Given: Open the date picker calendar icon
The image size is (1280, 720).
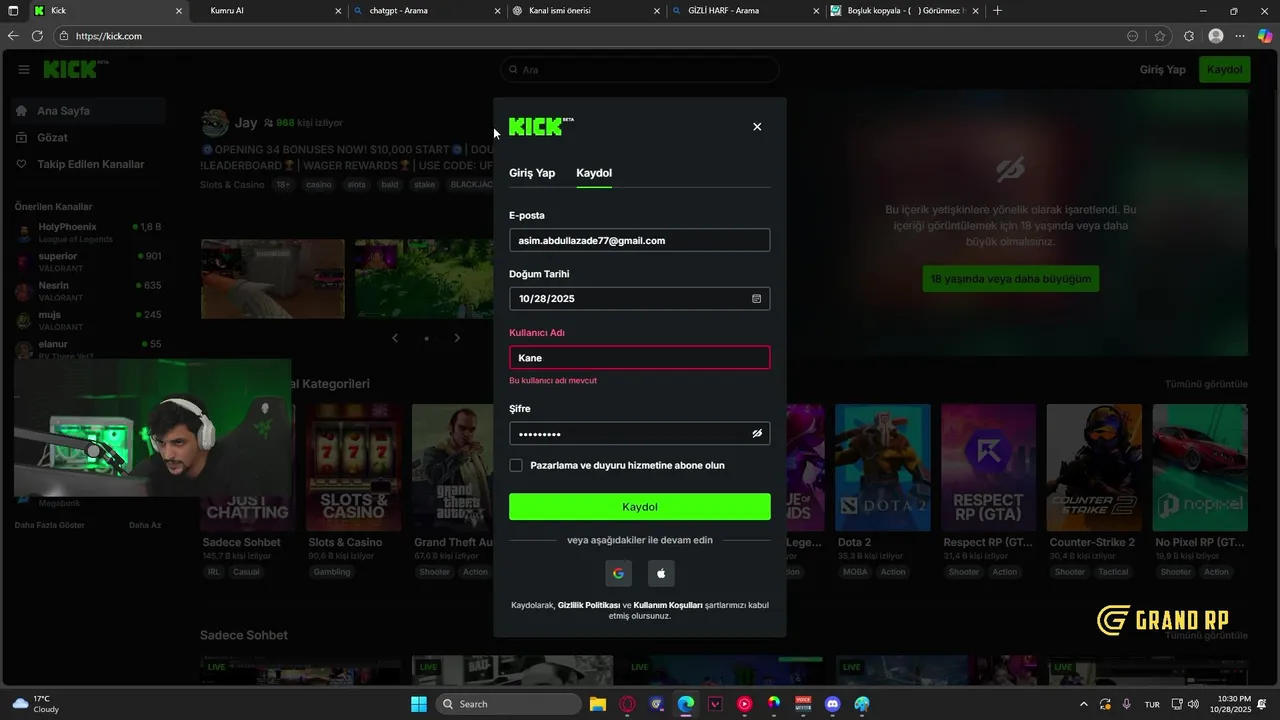Looking at the screenshot, I should [756, 298].
